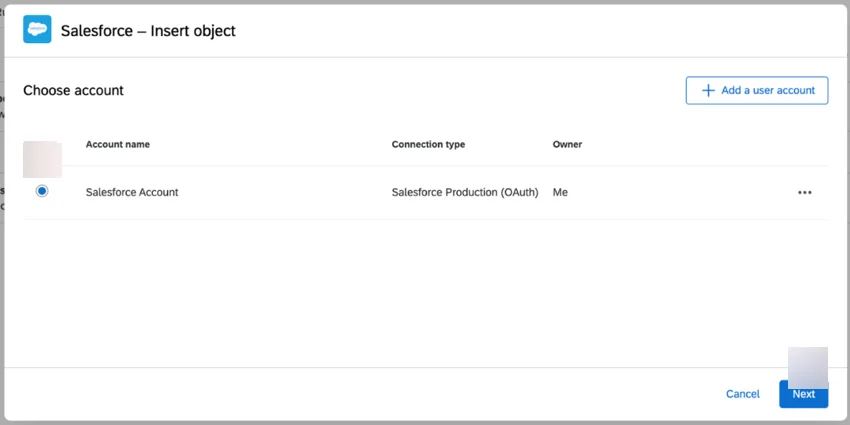Click the empty footer area left of Cancel
This screenshot has height=425, width=850.
pyautogui.click(x=350, y=394)
